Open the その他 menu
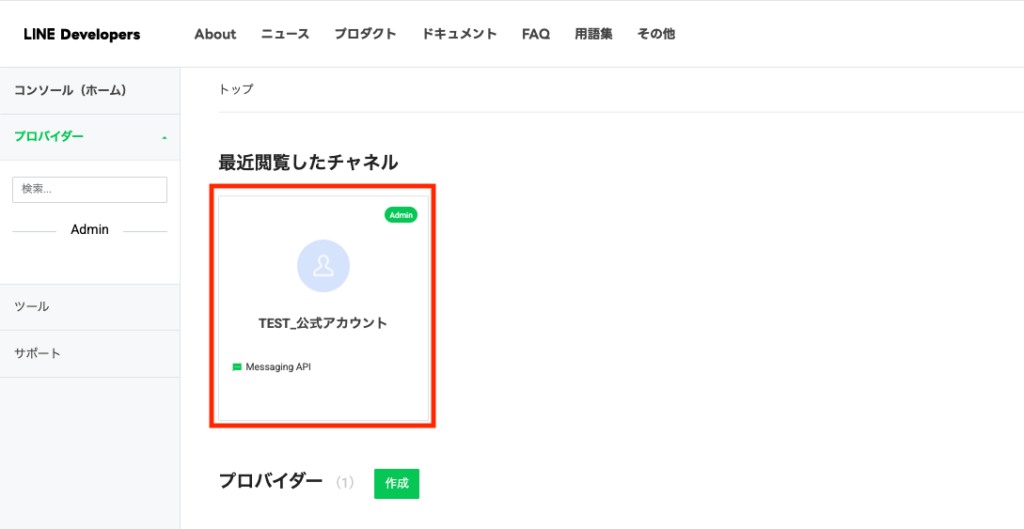 pyautogui.click(x=656, y=34)
